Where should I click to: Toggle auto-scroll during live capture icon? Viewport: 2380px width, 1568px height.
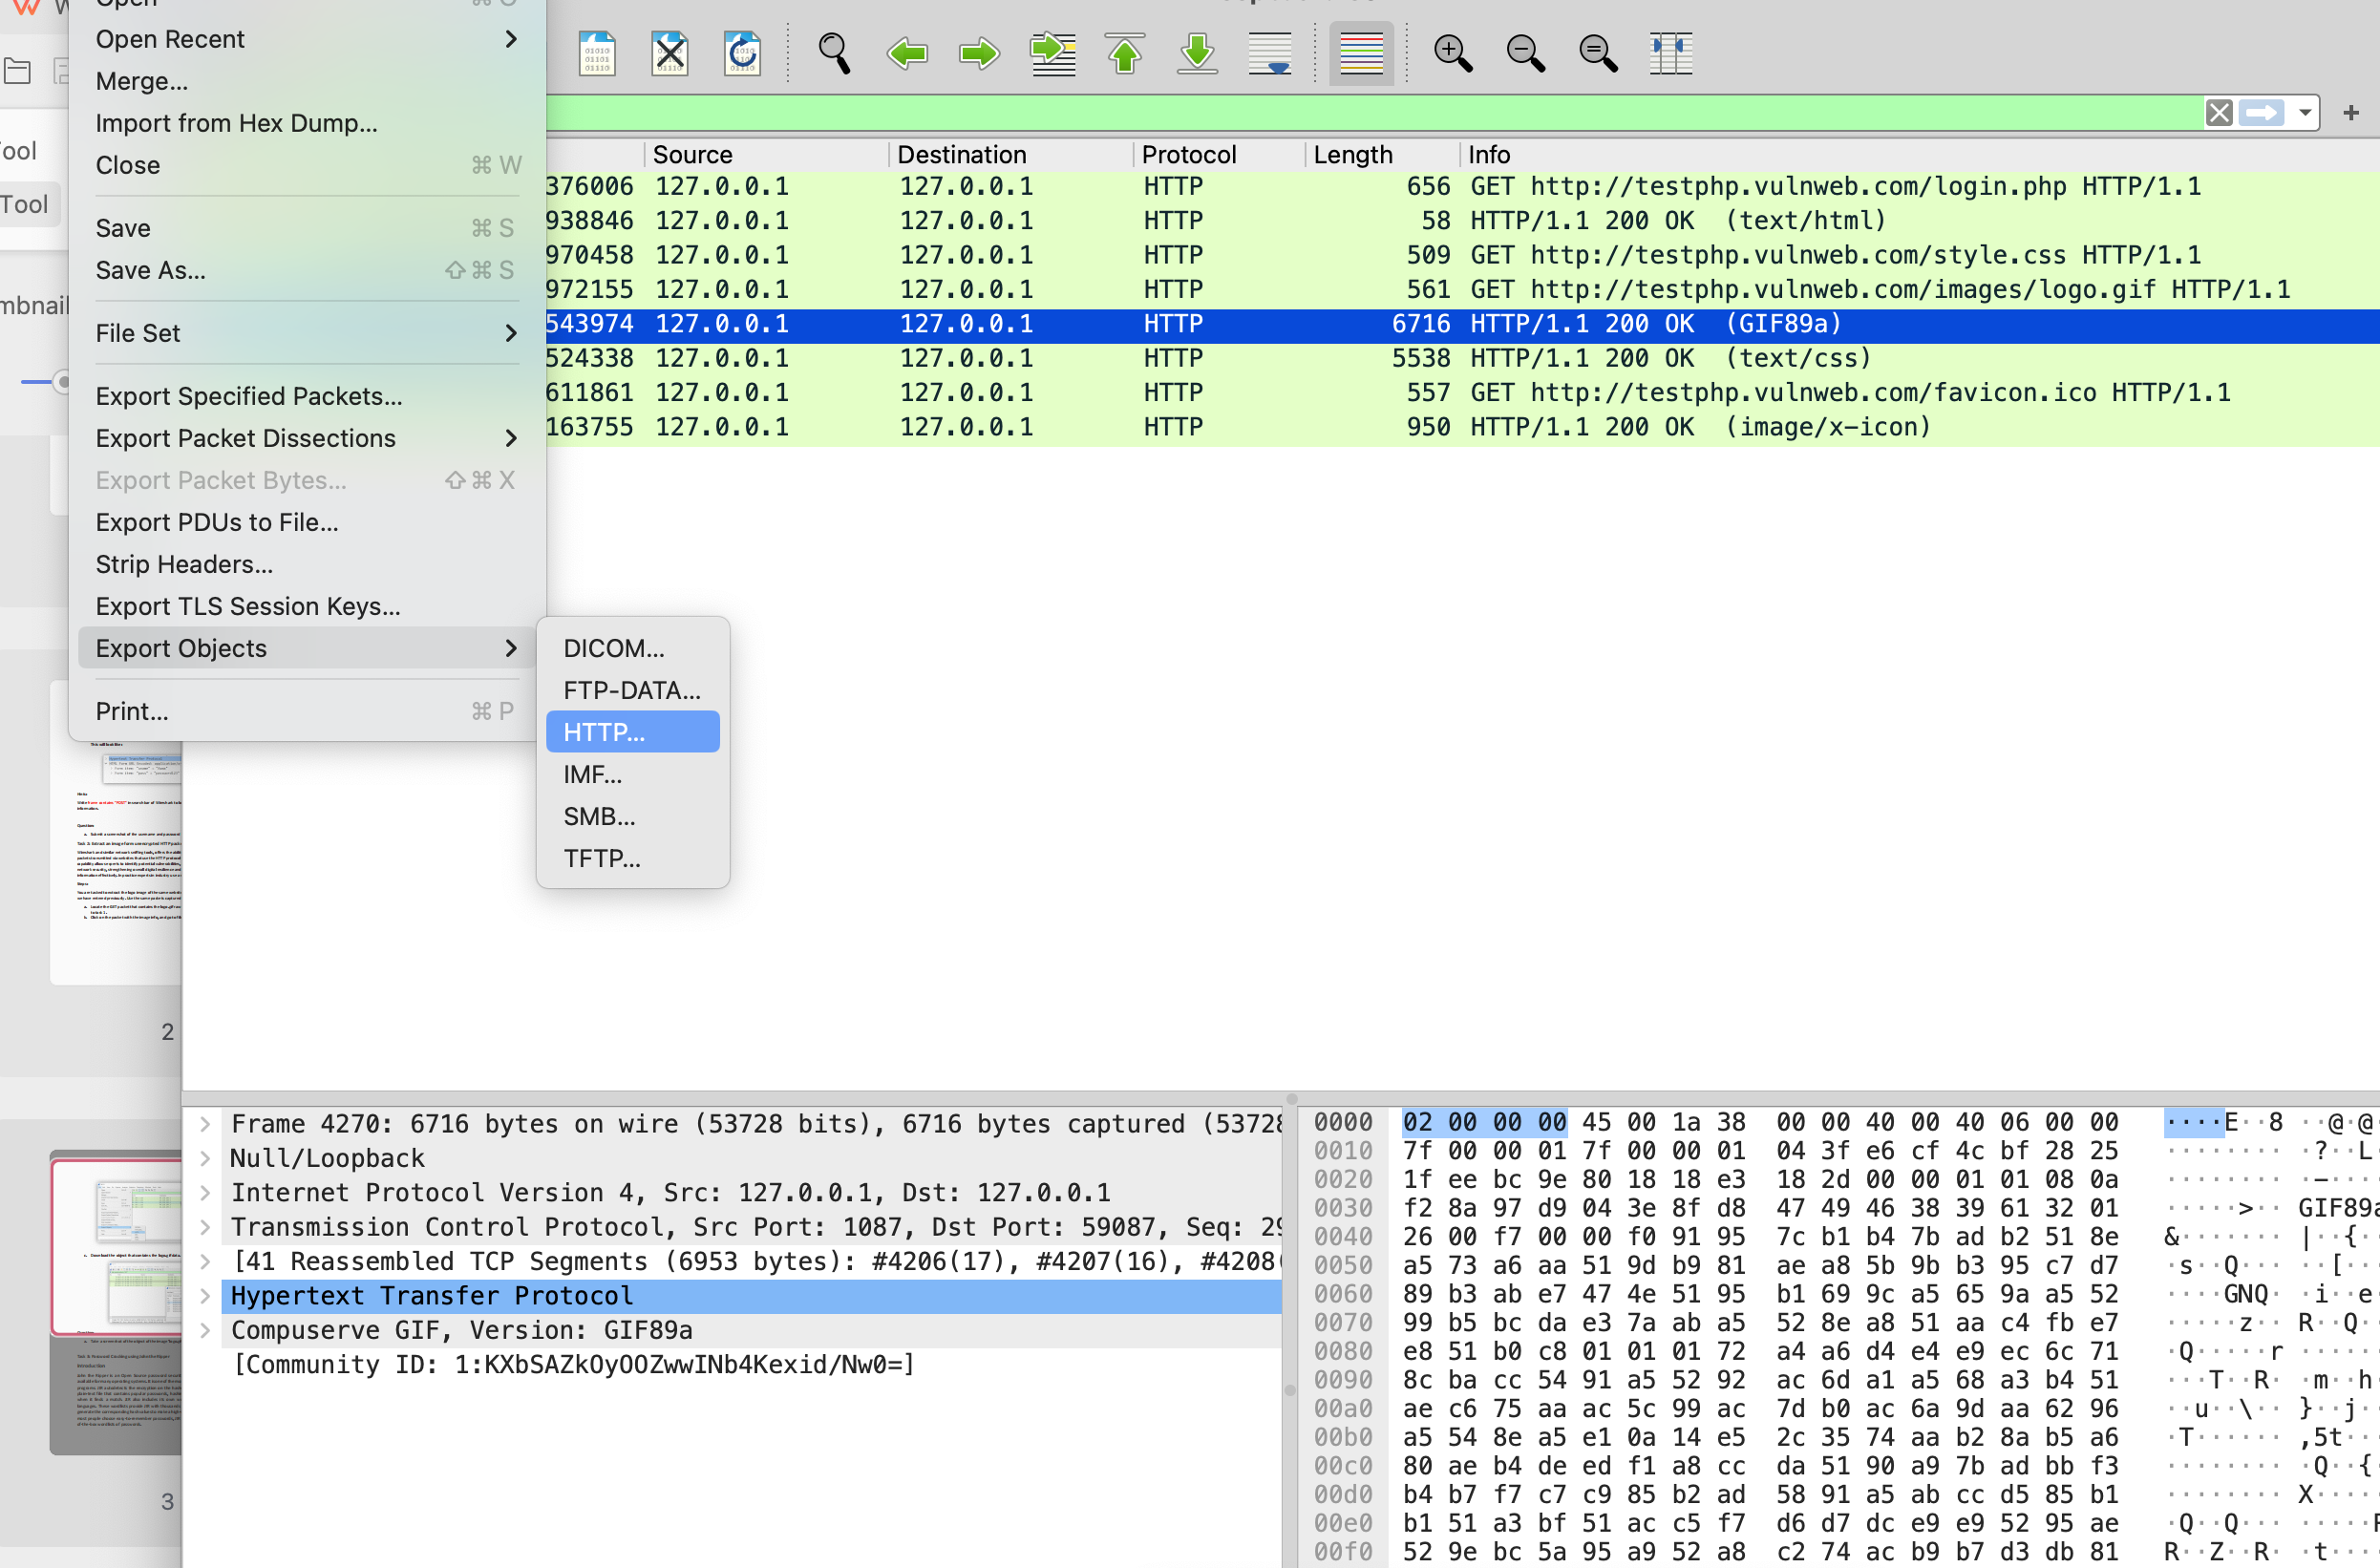(1270, 53)
